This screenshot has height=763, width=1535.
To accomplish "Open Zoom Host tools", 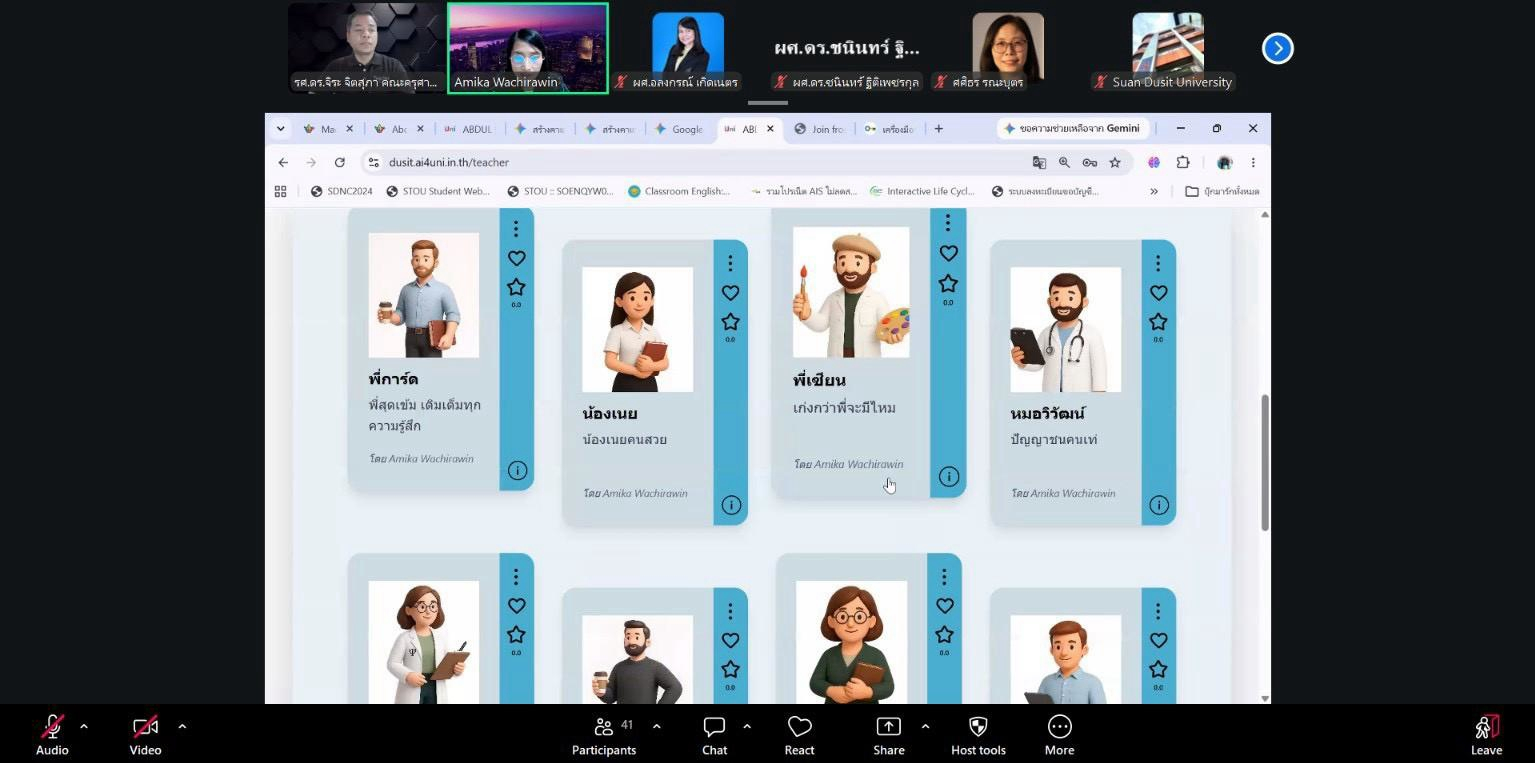I will 978,735.
